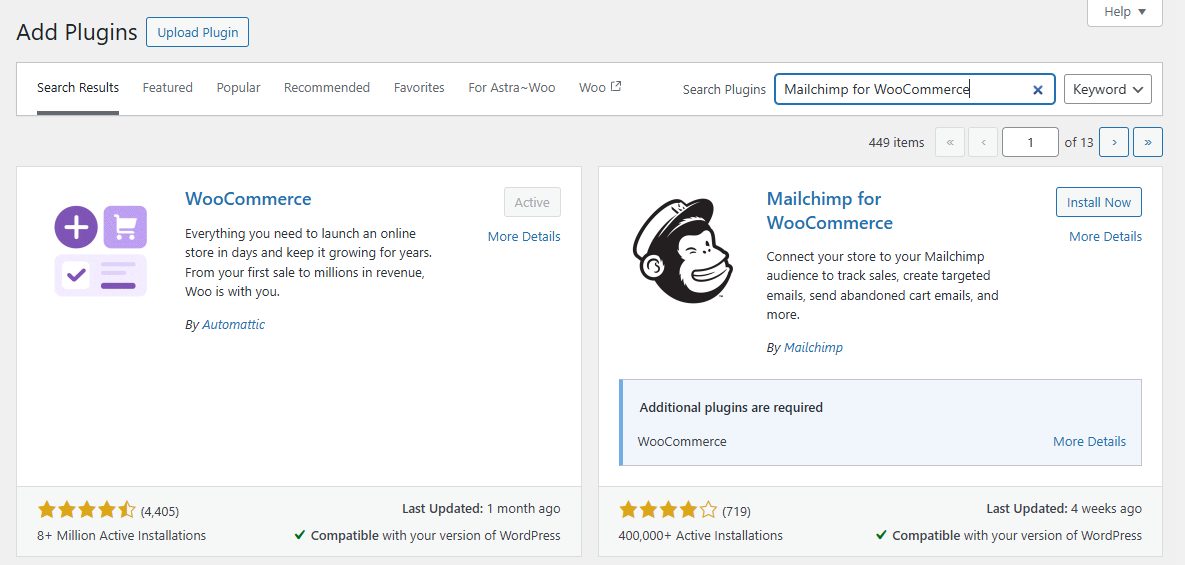1185x565 pixels.
Task: Click the WooCommerce plugin logo icon
Action: (101, 250)
